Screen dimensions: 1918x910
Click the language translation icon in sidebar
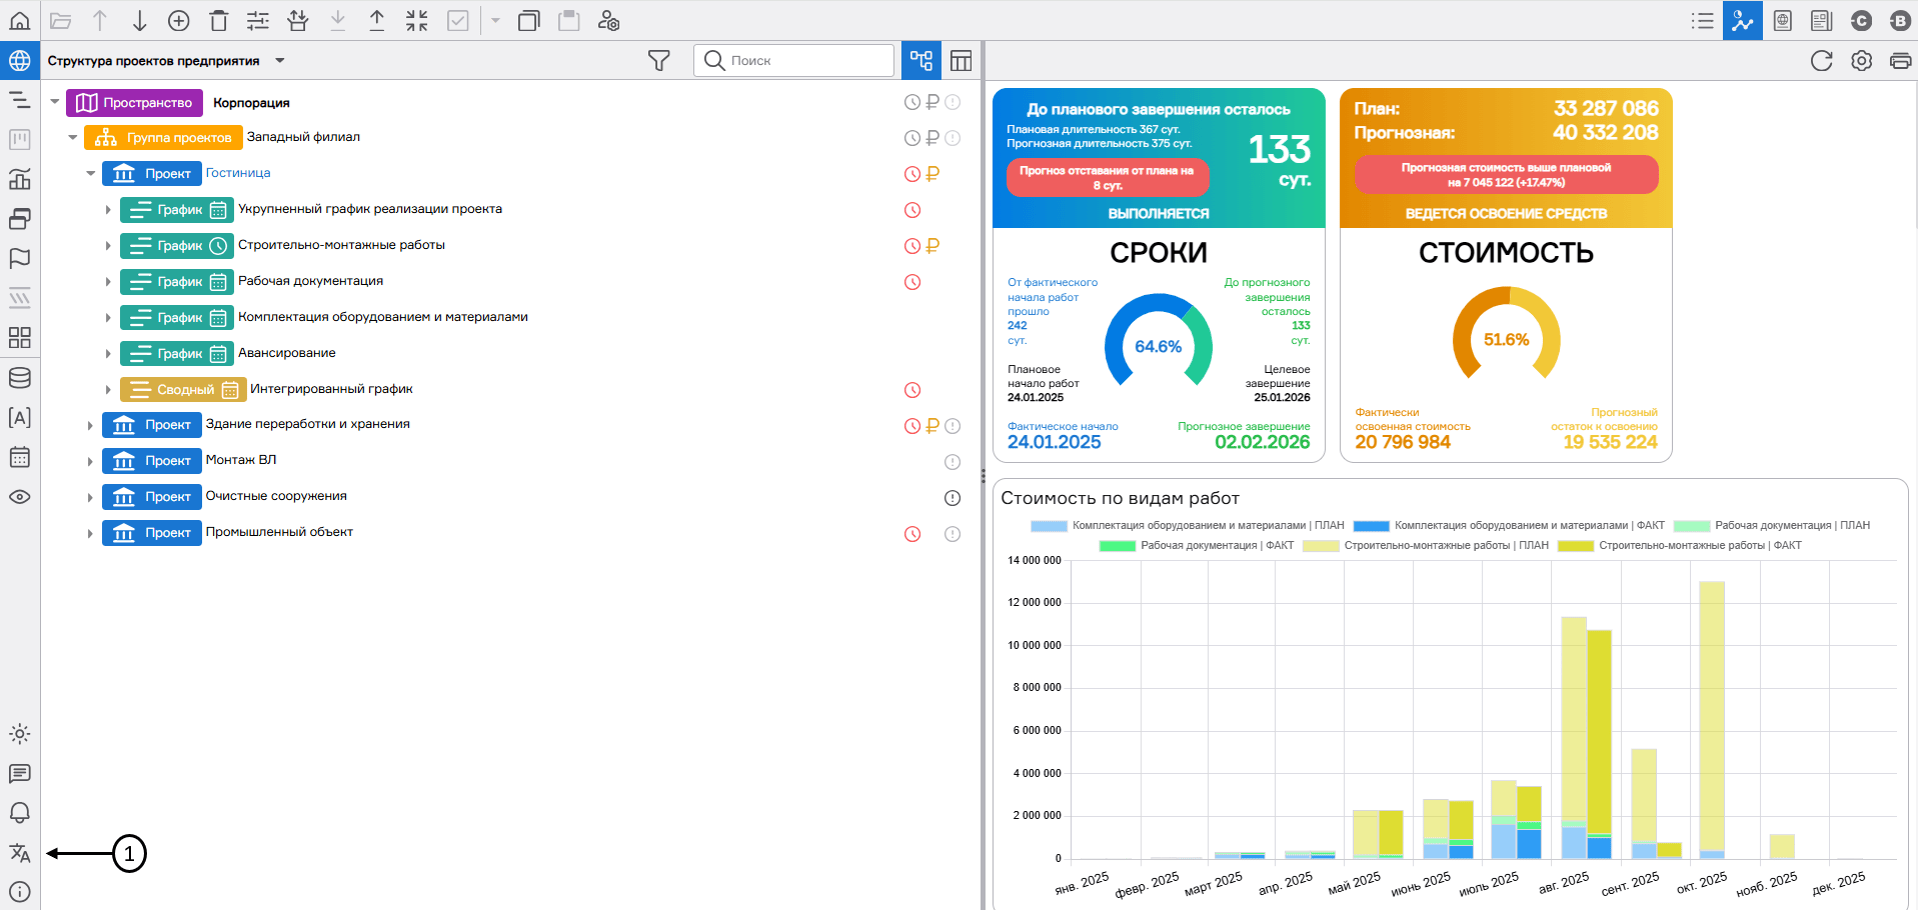[20, 853]
